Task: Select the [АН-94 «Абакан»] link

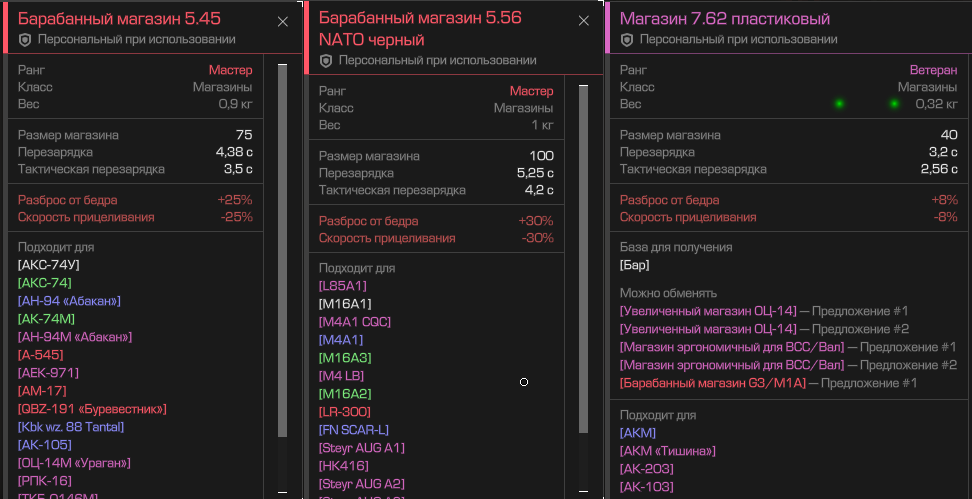Action: click(69, 301)
